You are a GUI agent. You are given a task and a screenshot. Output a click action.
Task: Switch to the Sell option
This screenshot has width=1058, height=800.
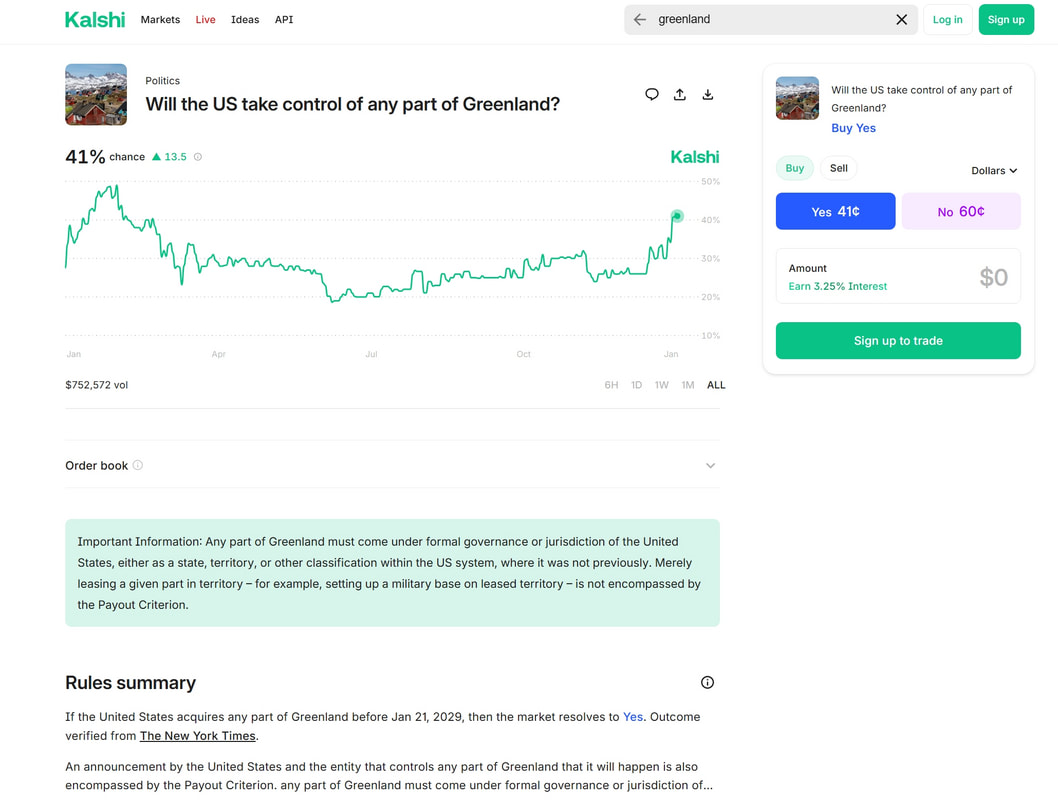pyautogui.click(x=838, y=168)
